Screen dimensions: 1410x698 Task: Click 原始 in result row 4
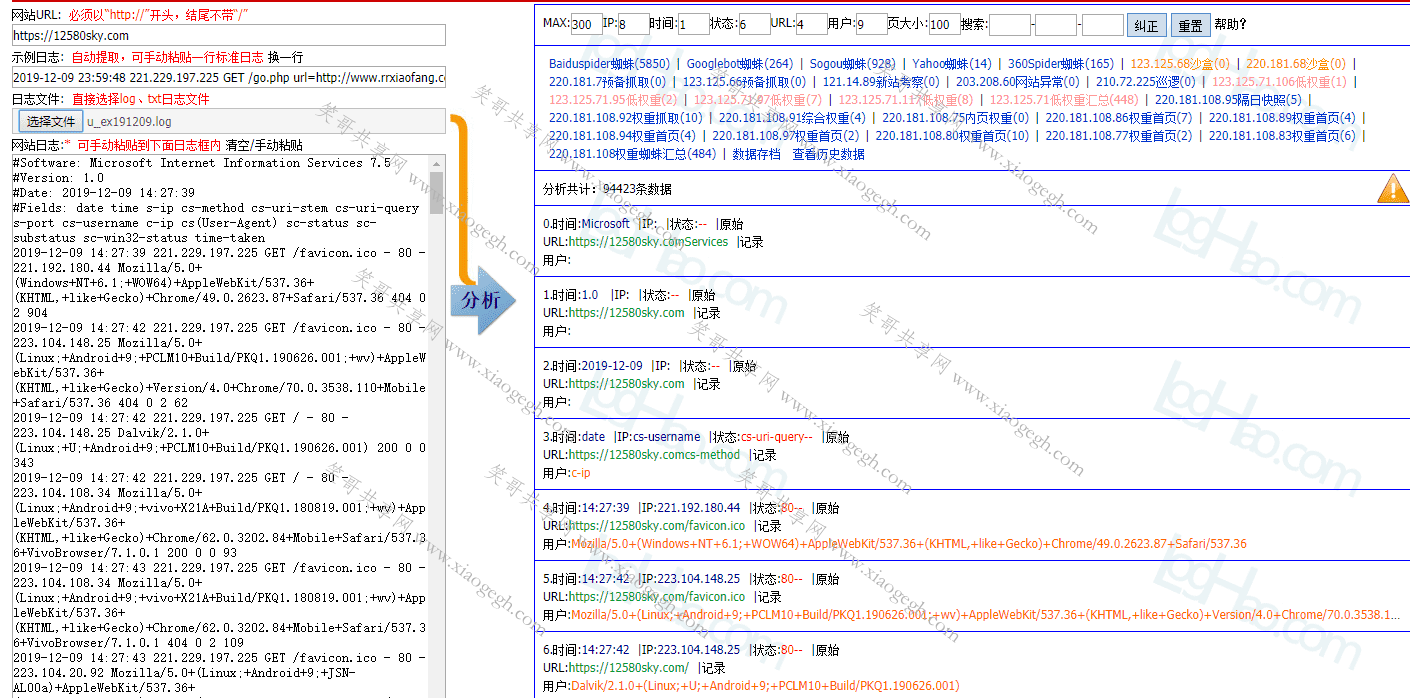[828, 508]
